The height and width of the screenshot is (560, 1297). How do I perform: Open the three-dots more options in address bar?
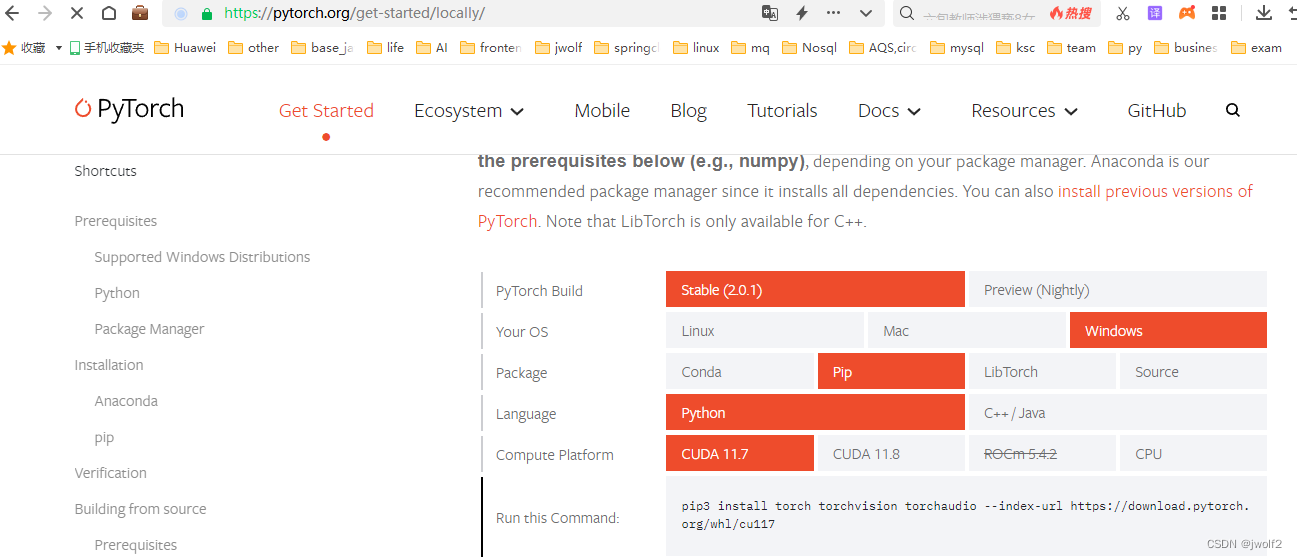834,13
